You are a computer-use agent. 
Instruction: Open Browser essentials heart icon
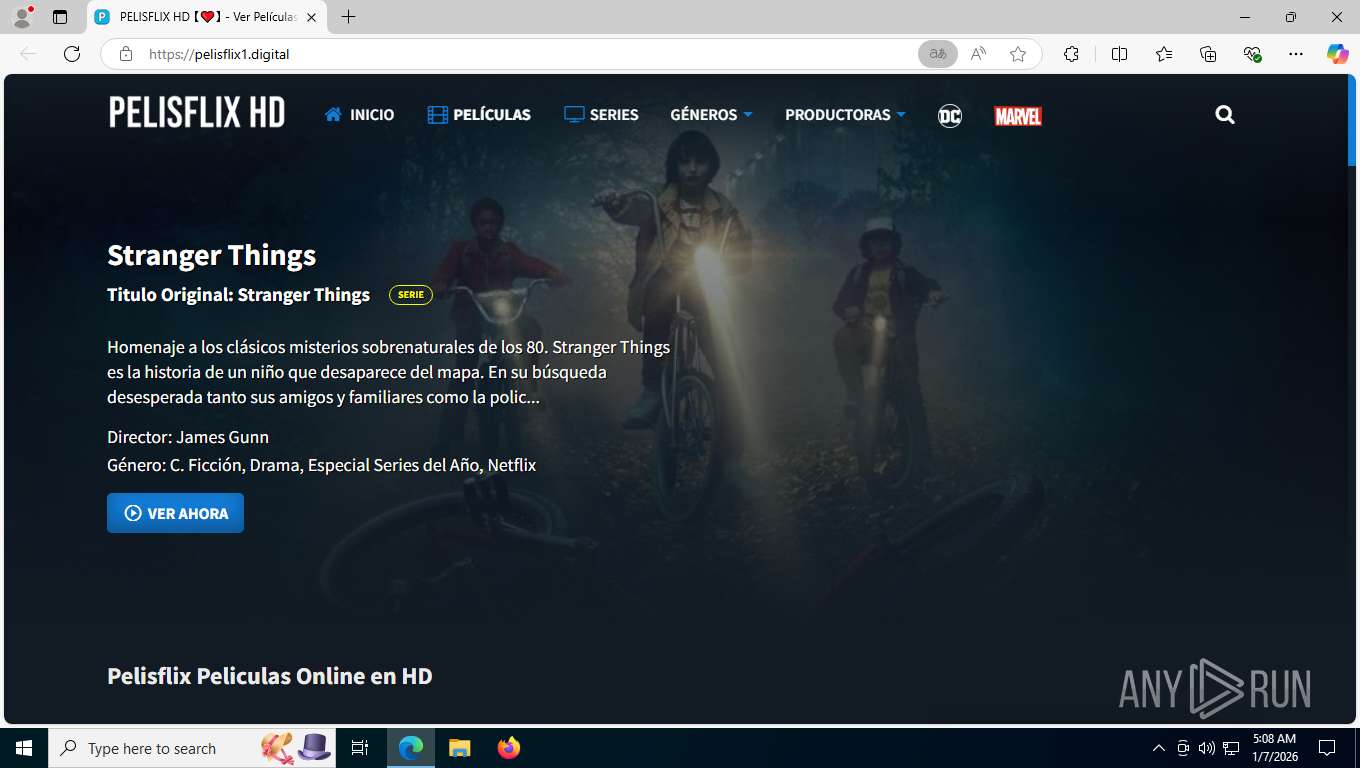[1252, 54]
